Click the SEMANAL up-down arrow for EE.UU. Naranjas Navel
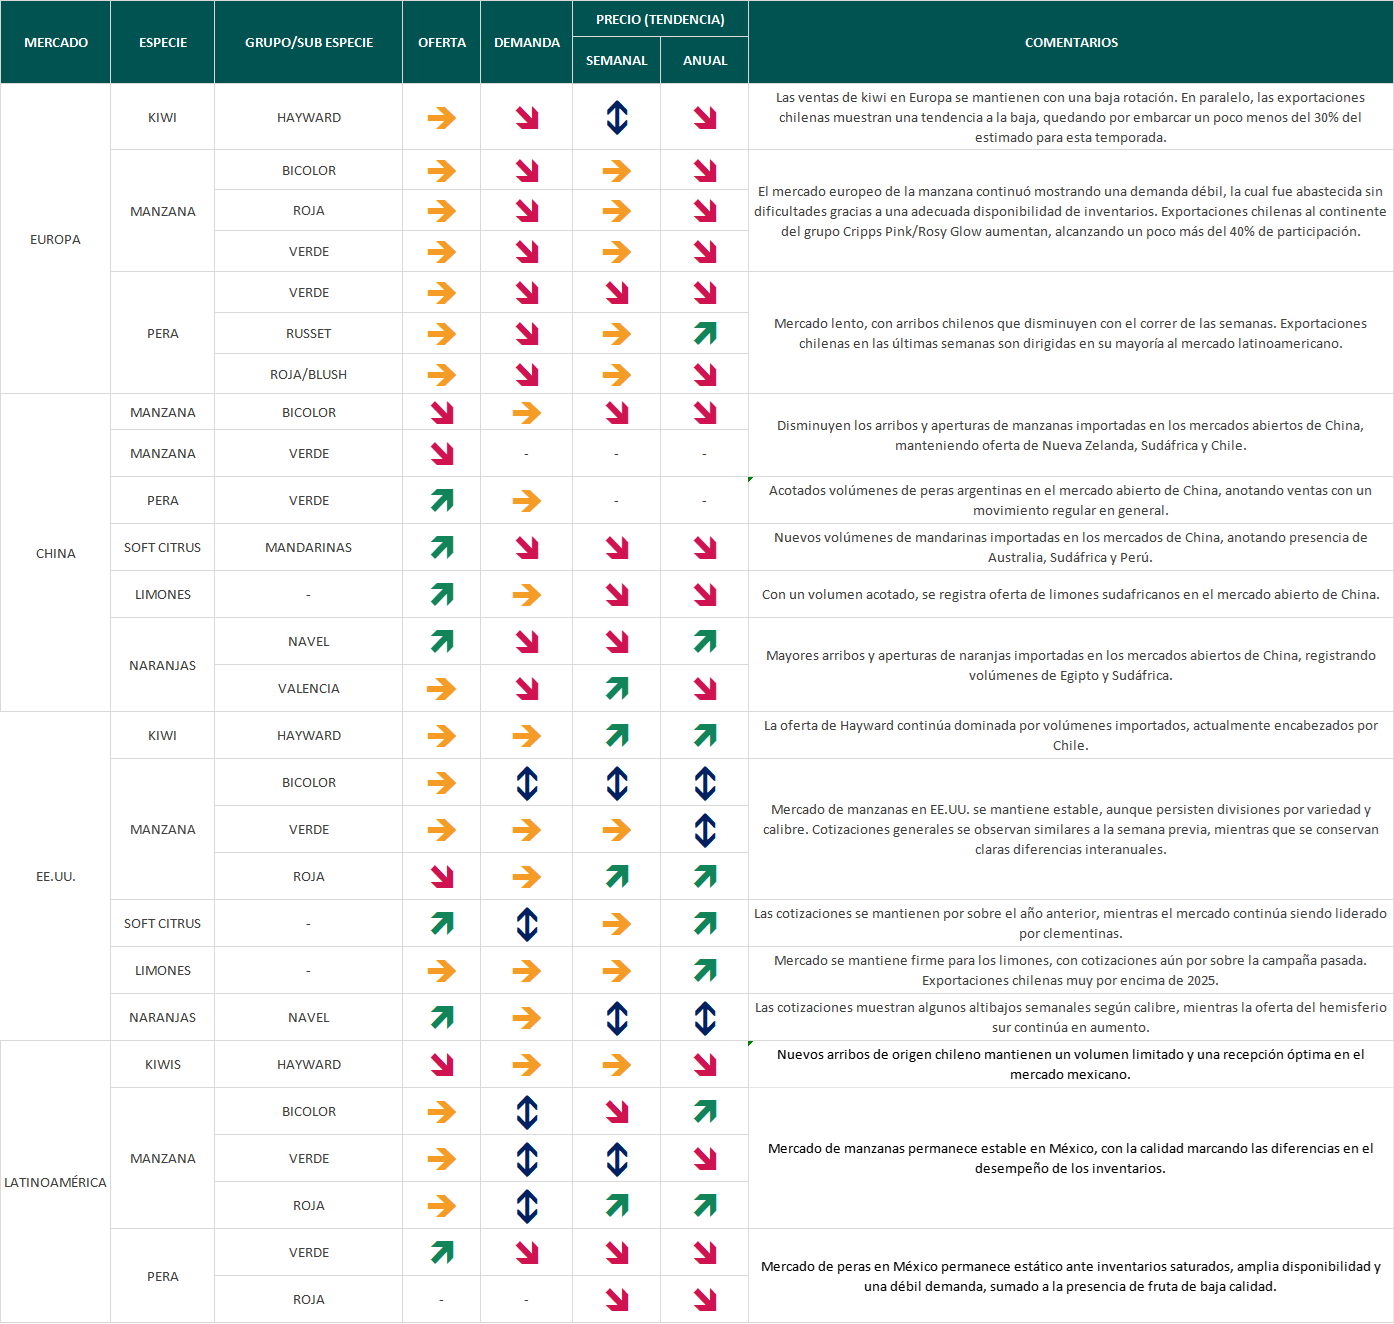 click(x=617, y=1018)
